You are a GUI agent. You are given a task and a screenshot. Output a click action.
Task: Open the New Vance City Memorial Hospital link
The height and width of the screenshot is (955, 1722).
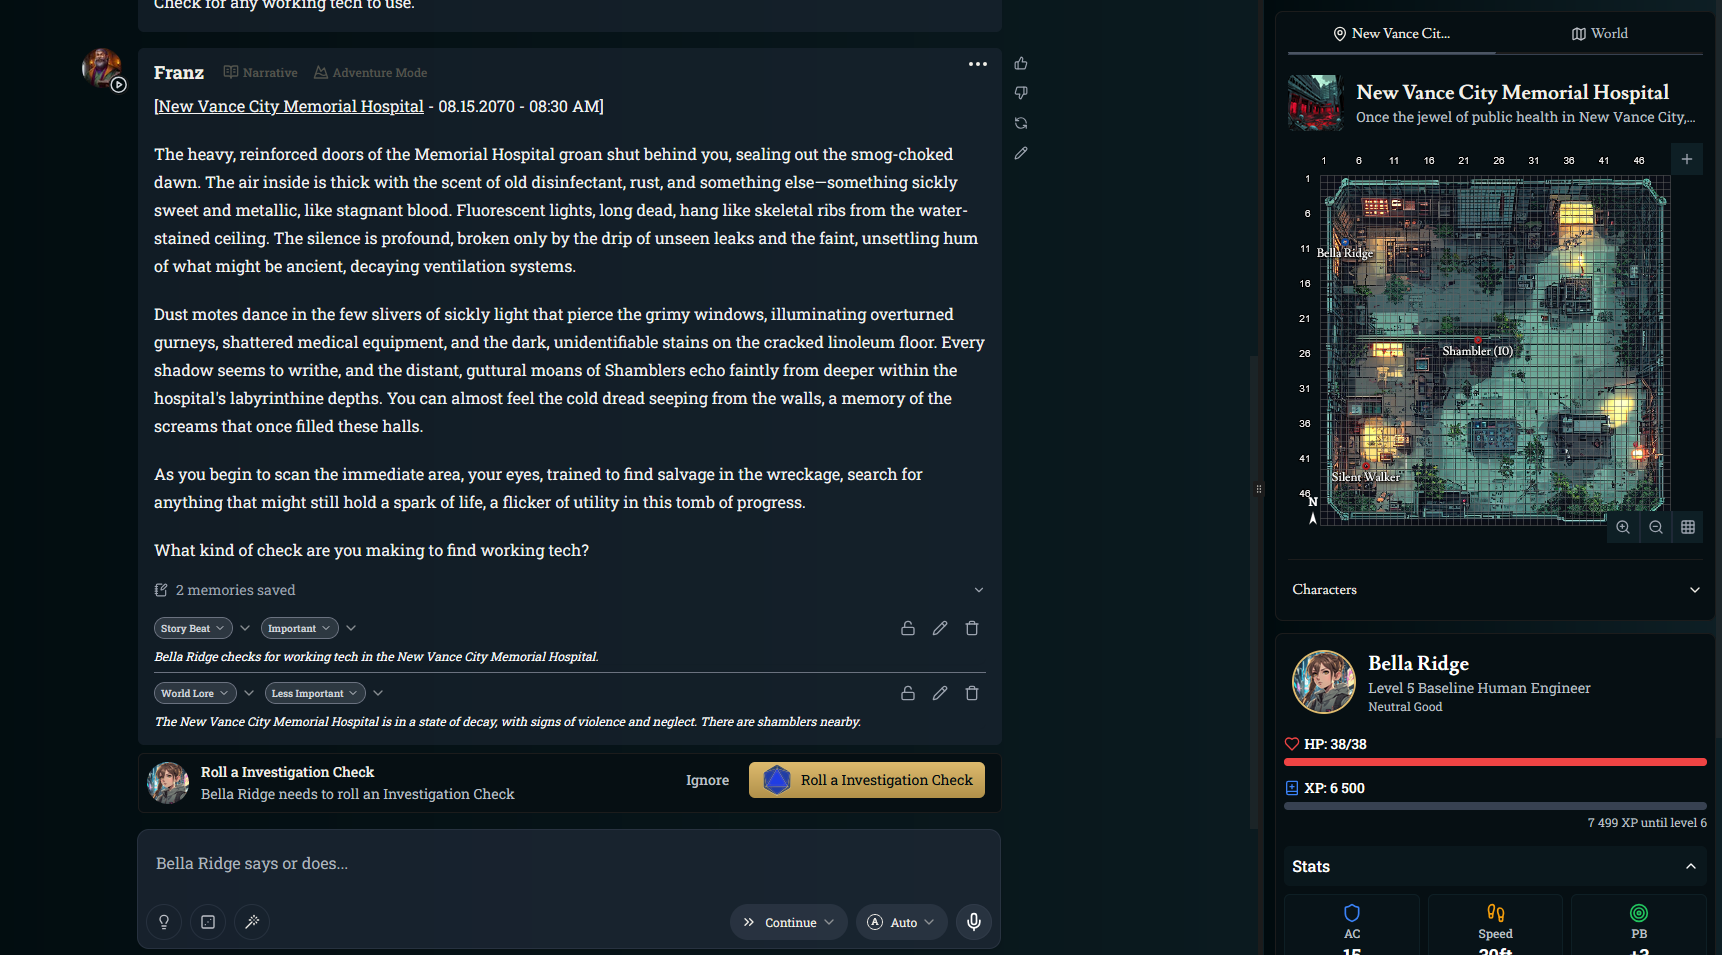(x=290, y=106)
